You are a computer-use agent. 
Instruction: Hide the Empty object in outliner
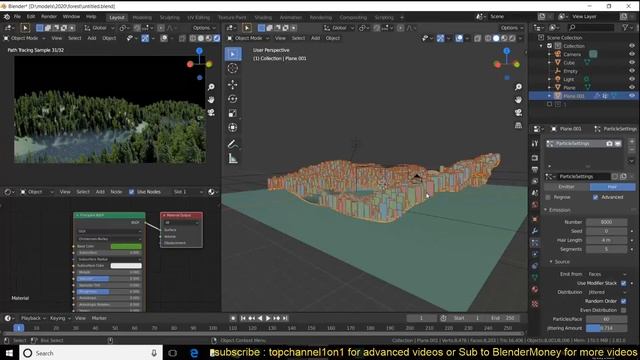[x=632, y=71]
